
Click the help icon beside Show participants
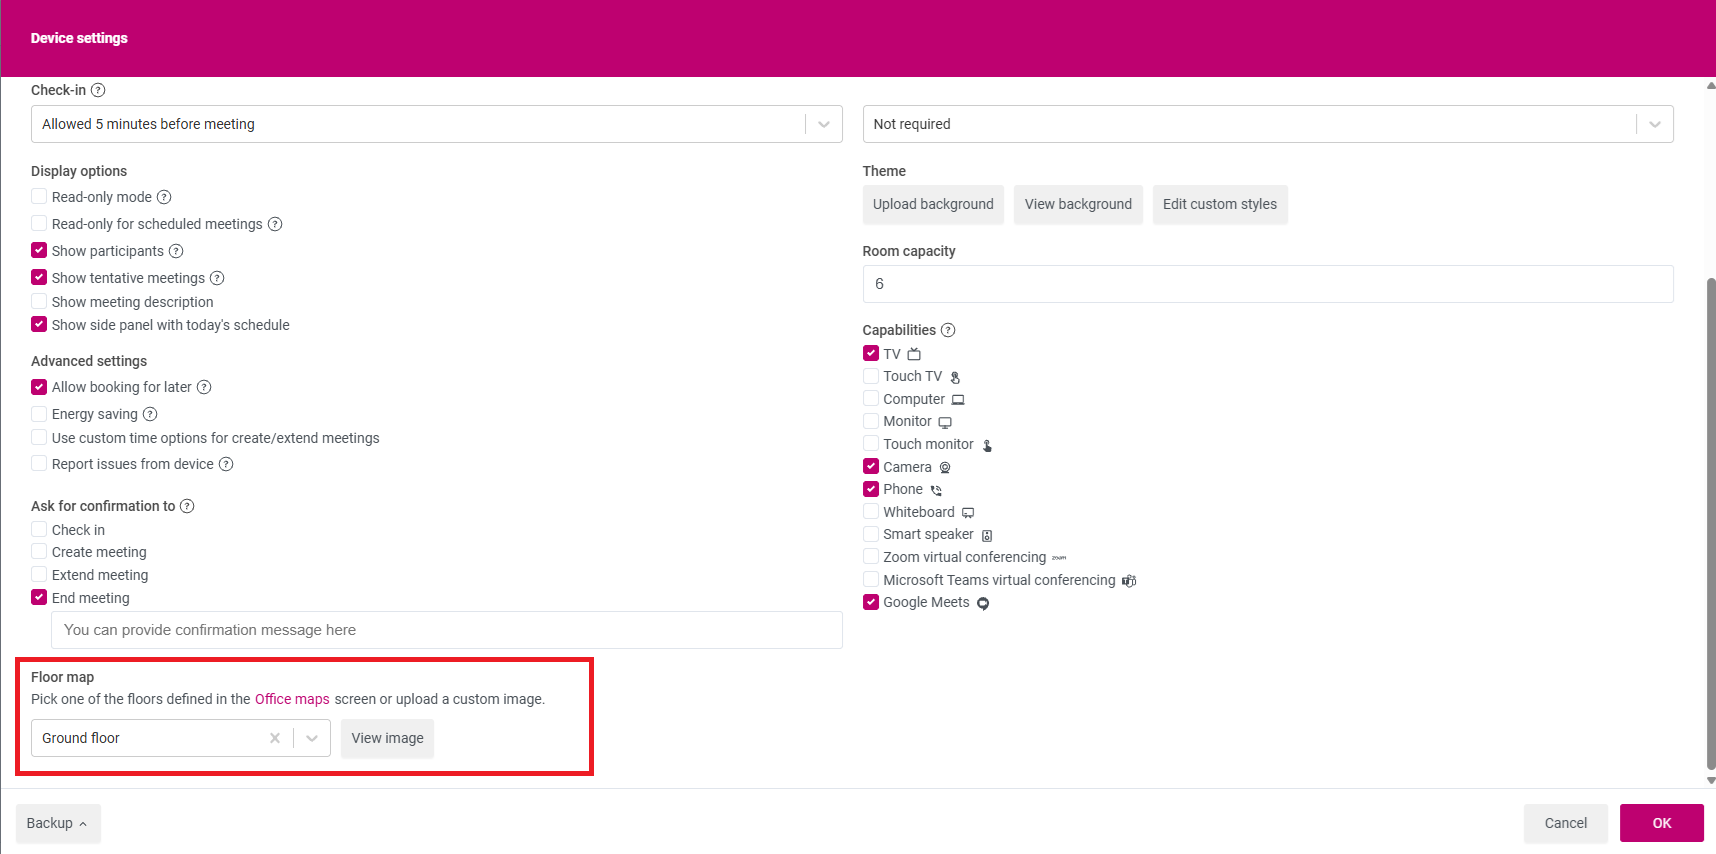point(176,251)
